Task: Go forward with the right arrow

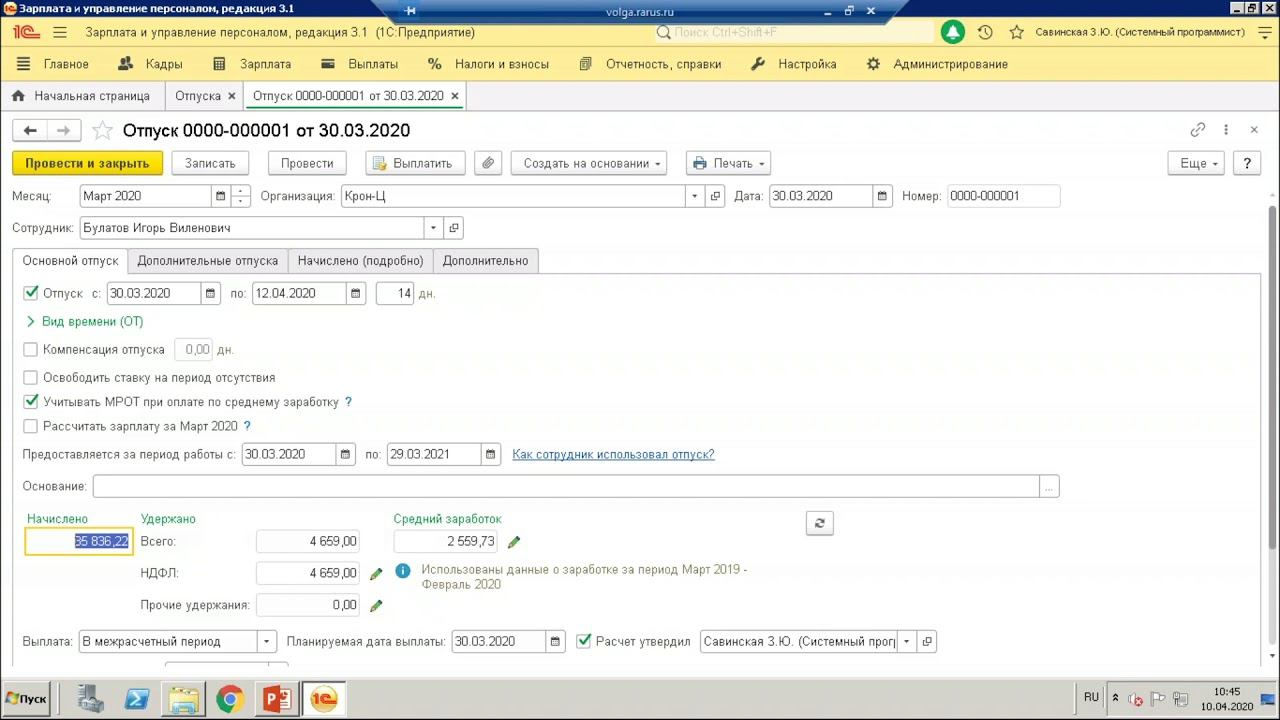Action: 63,130
